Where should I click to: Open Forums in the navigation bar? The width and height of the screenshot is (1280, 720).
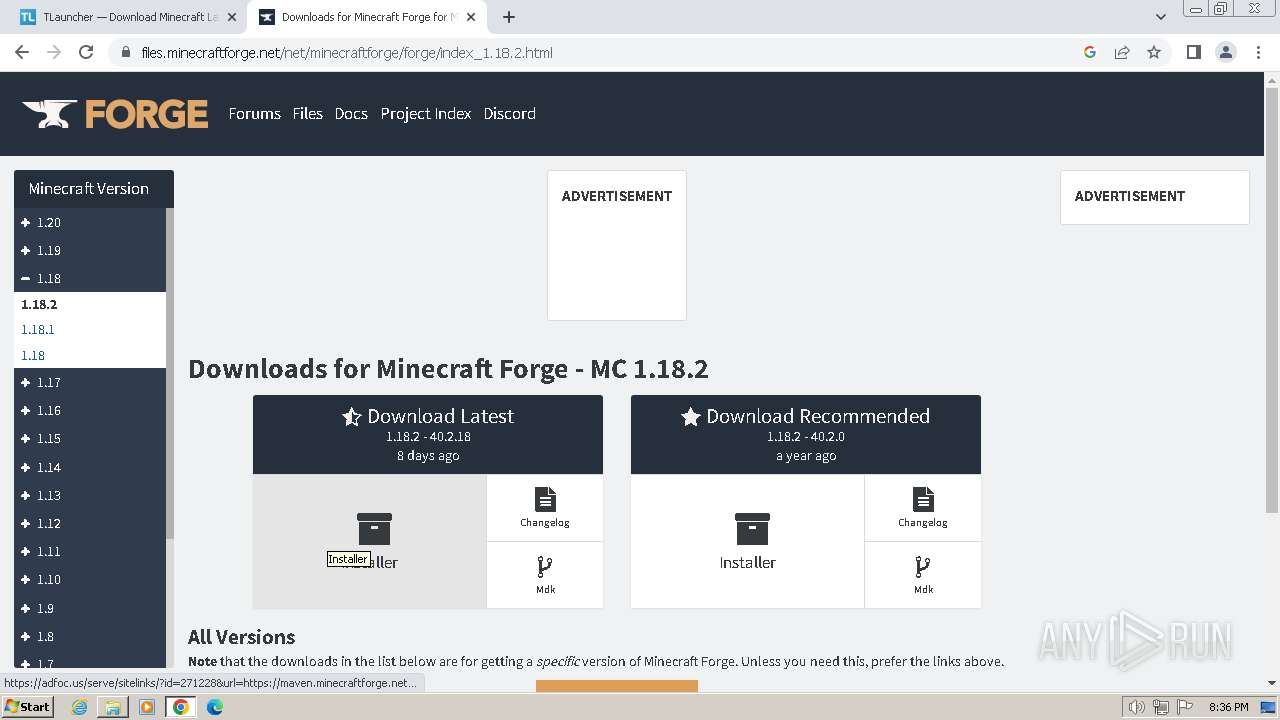coord(254,113)
